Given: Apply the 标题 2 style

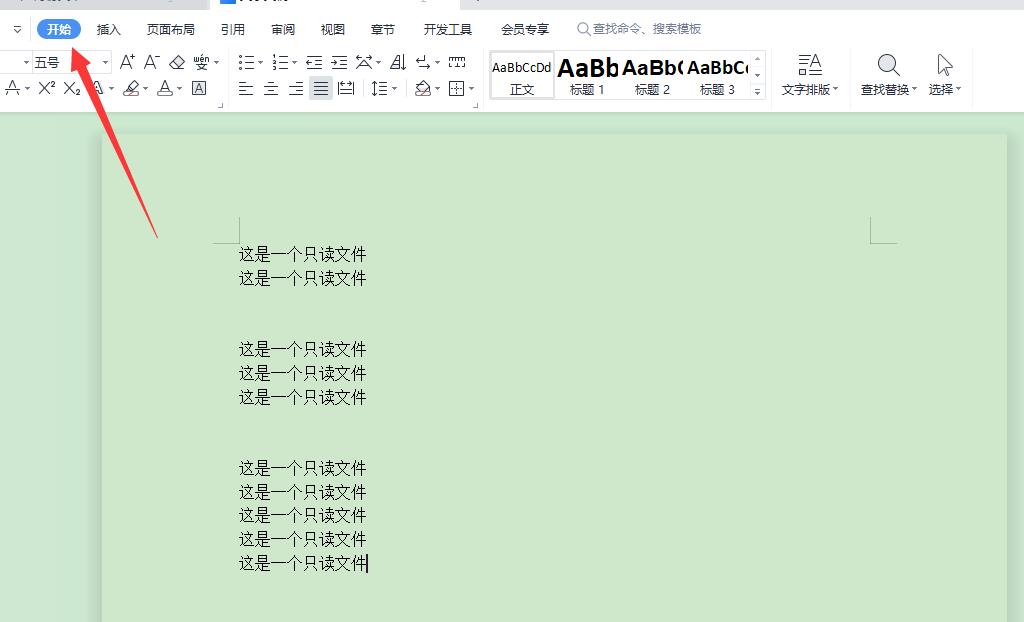Looking at the screenshot, I should (x=652, y=75).
